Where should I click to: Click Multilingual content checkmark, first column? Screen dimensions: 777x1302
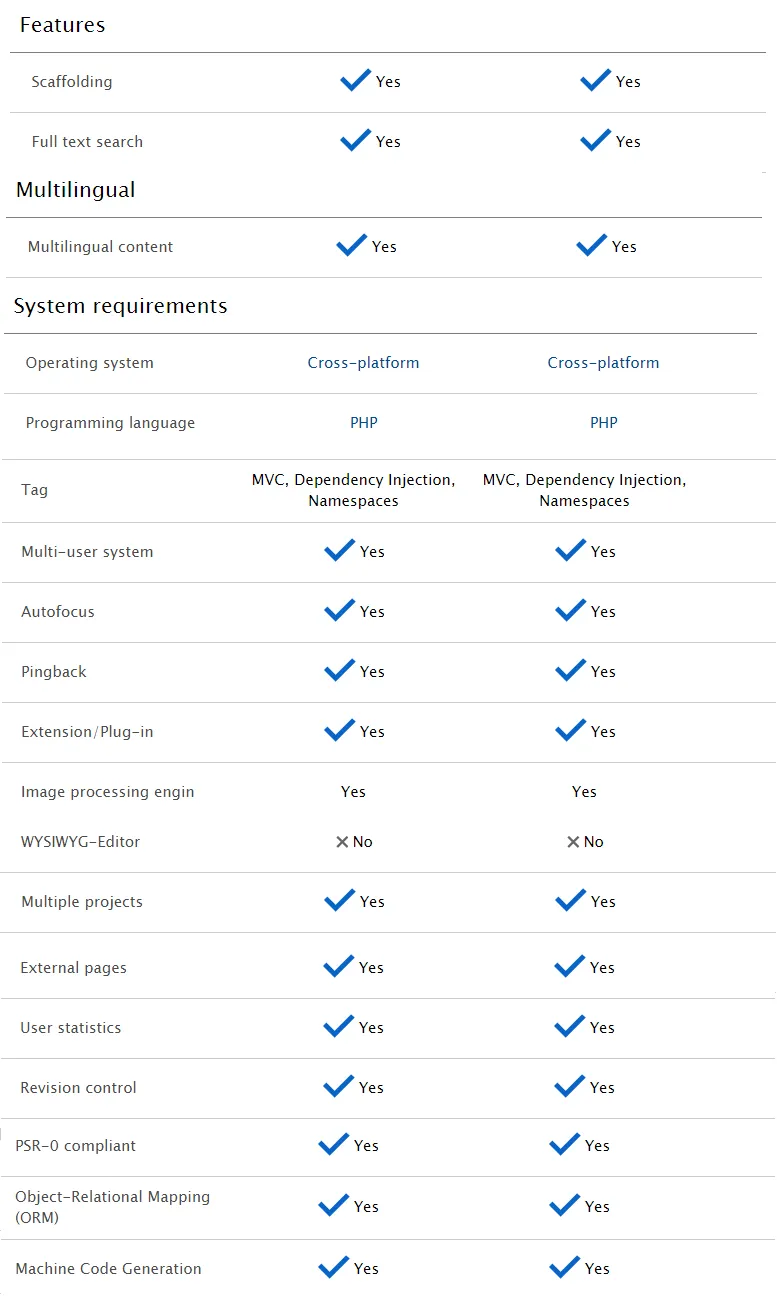(x=351, y=246)
